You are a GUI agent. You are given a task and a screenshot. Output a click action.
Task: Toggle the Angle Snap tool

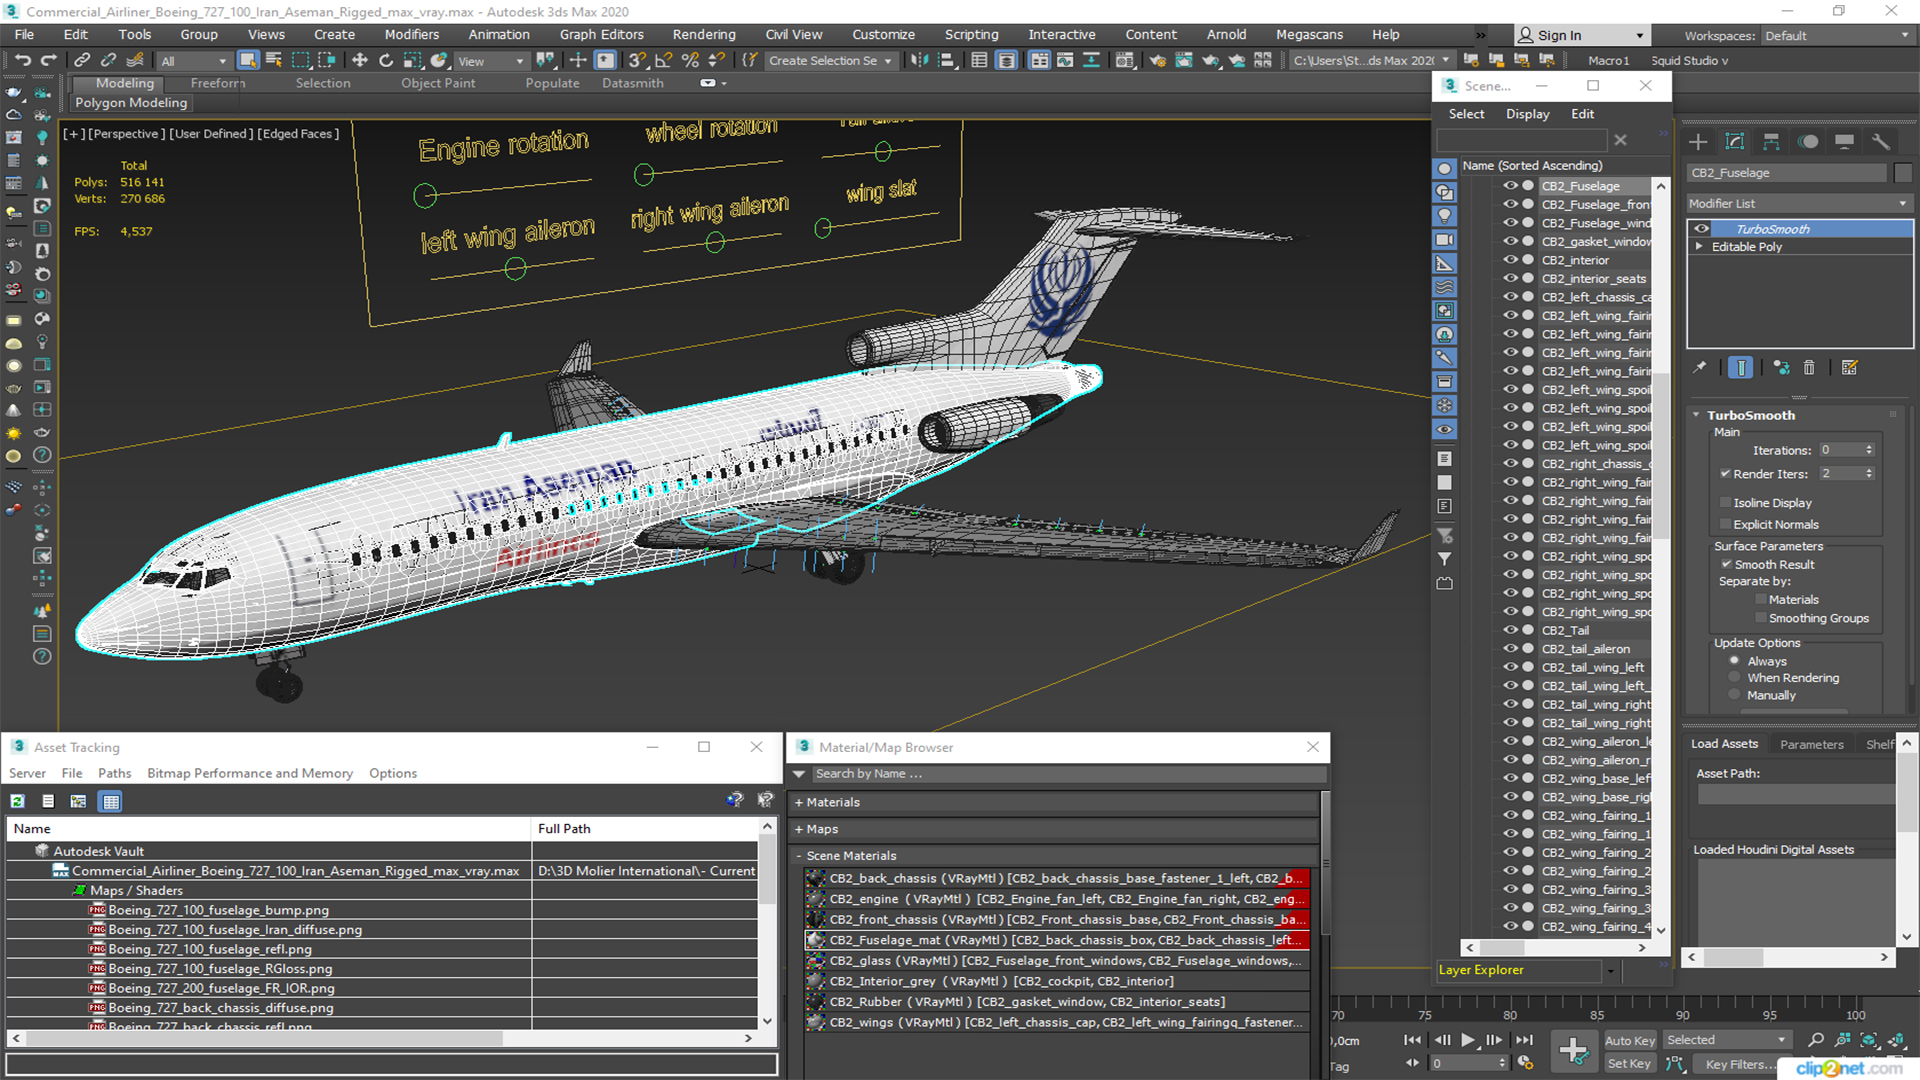pyautogui.click(x=663, y=61)
